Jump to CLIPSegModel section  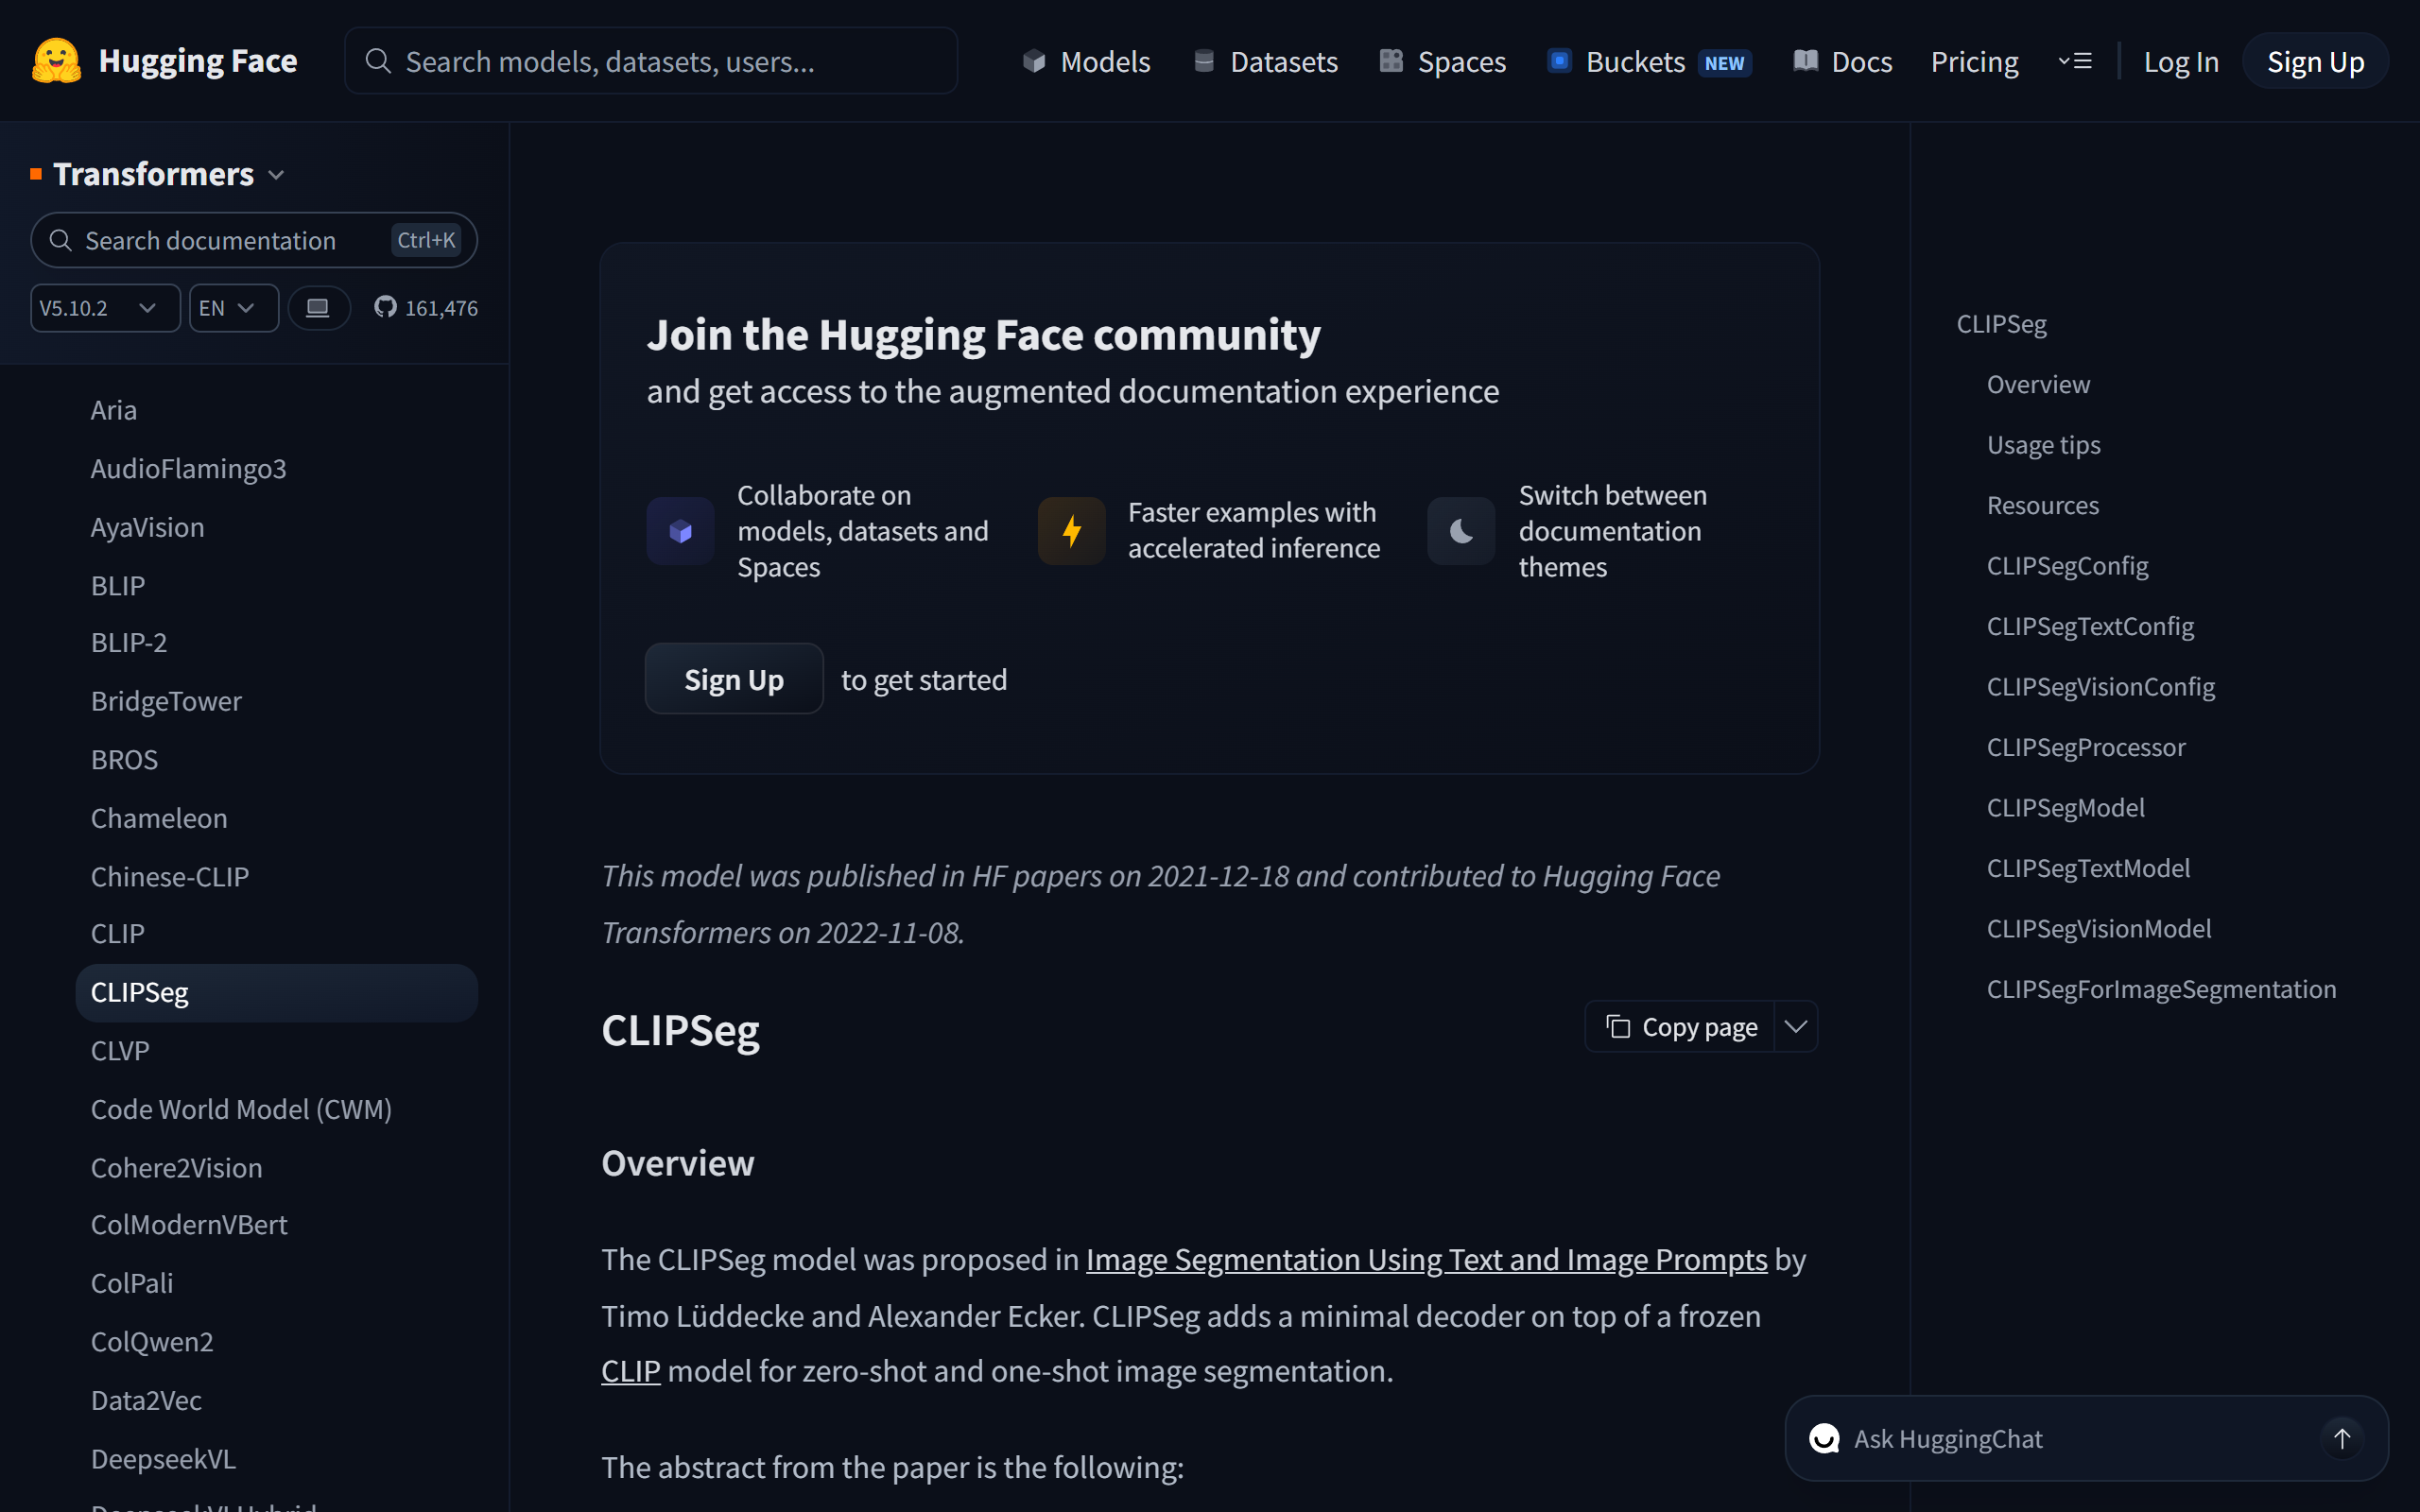click(x=2065, y=808)
